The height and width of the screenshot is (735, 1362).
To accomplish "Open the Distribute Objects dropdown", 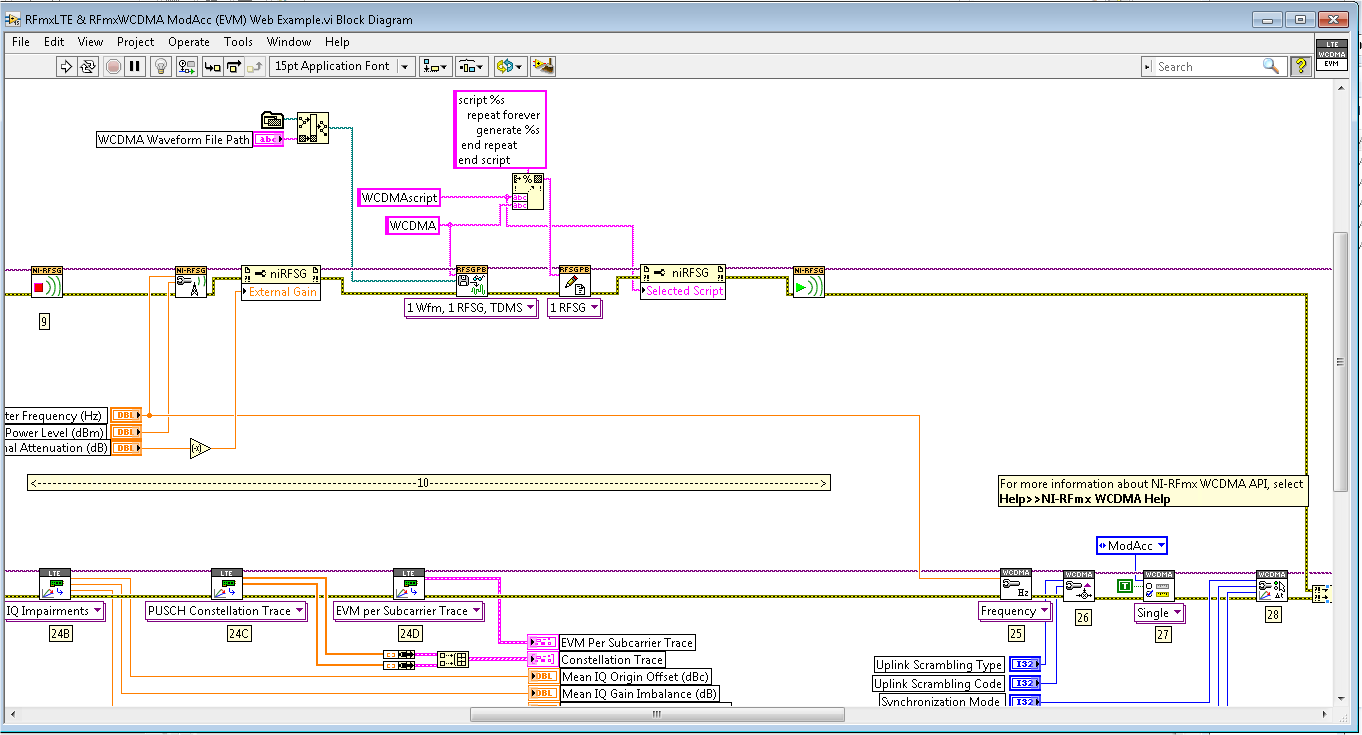I will click(472, 66).
